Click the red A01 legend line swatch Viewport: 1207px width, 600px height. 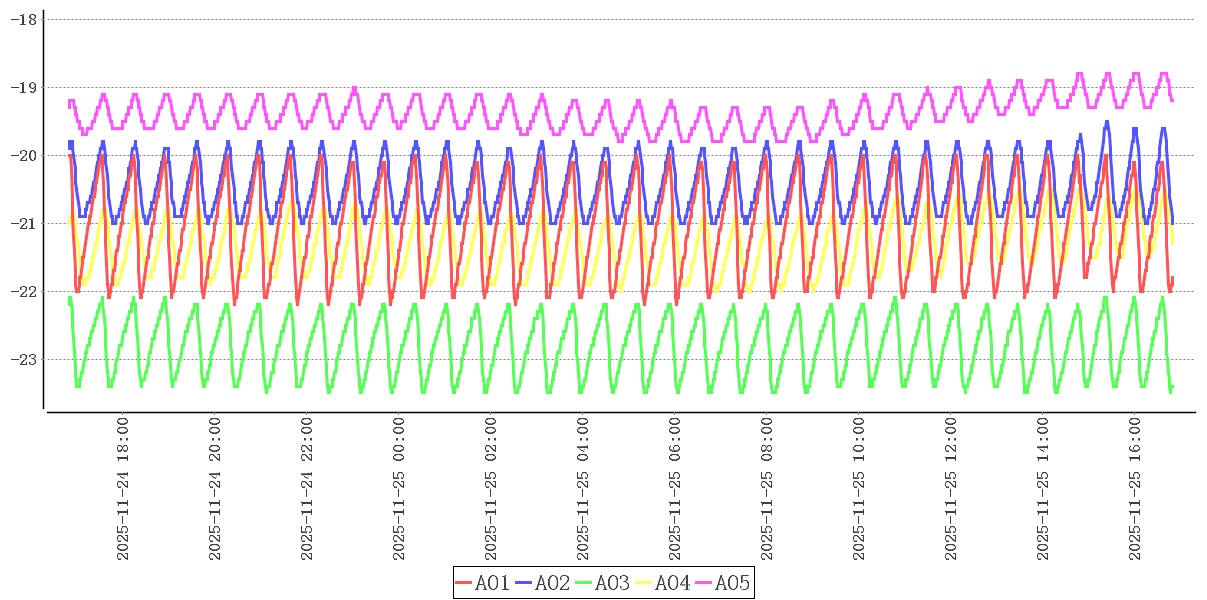click(464, 583)
